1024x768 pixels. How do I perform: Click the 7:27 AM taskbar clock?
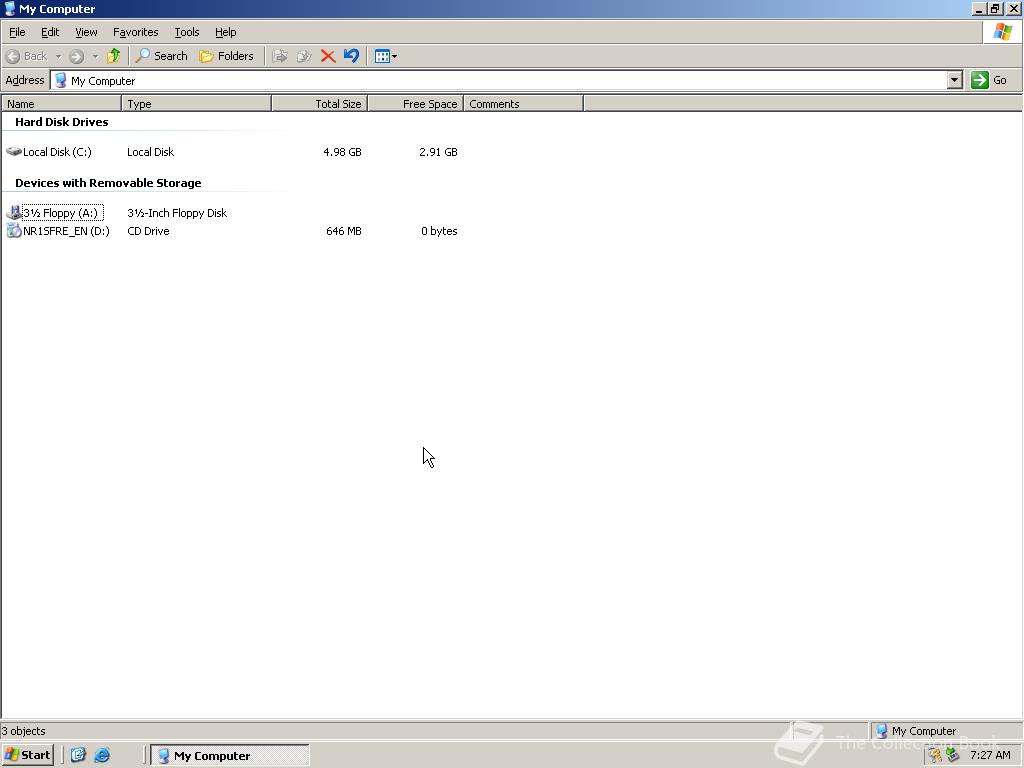[990, 756]
